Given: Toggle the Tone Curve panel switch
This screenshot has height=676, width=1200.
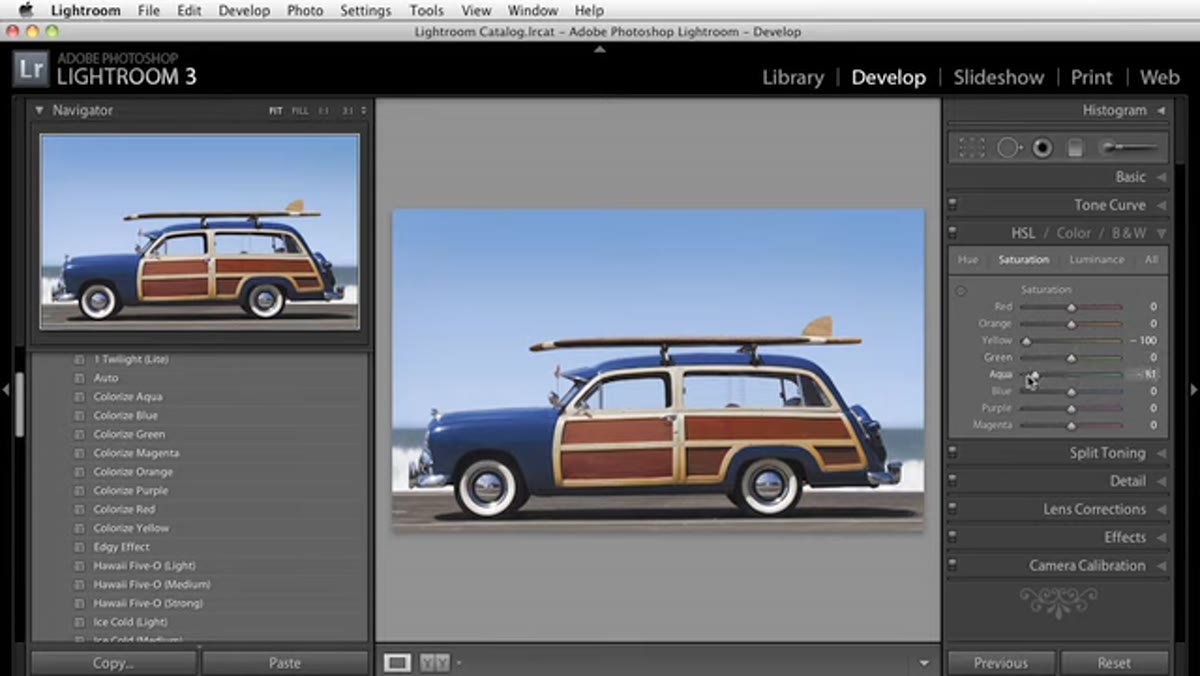Looking at the screenshot, I should (x=953, y=205).
